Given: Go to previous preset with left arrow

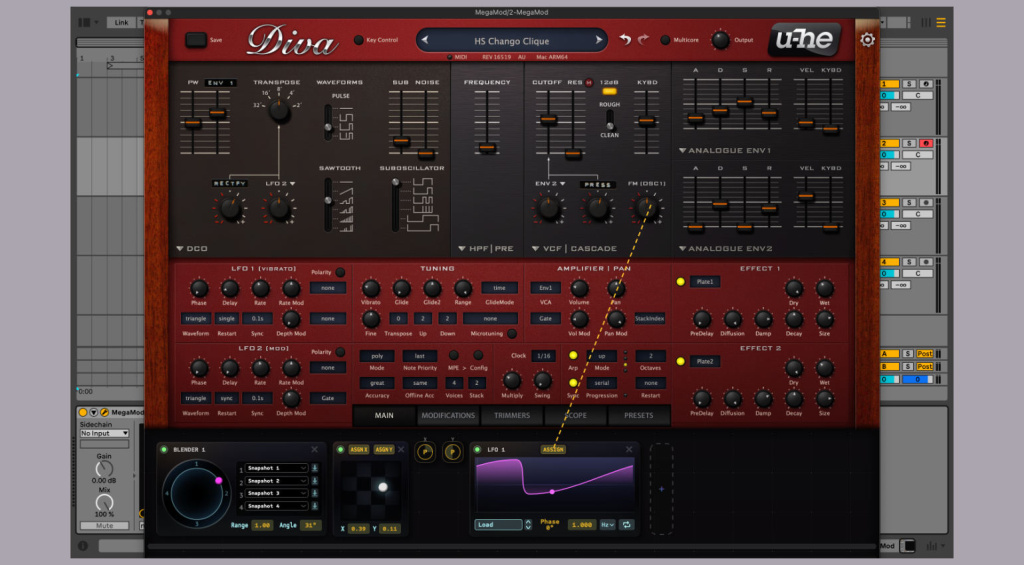Looking at the screenshot, I should [x=425, y=40].
